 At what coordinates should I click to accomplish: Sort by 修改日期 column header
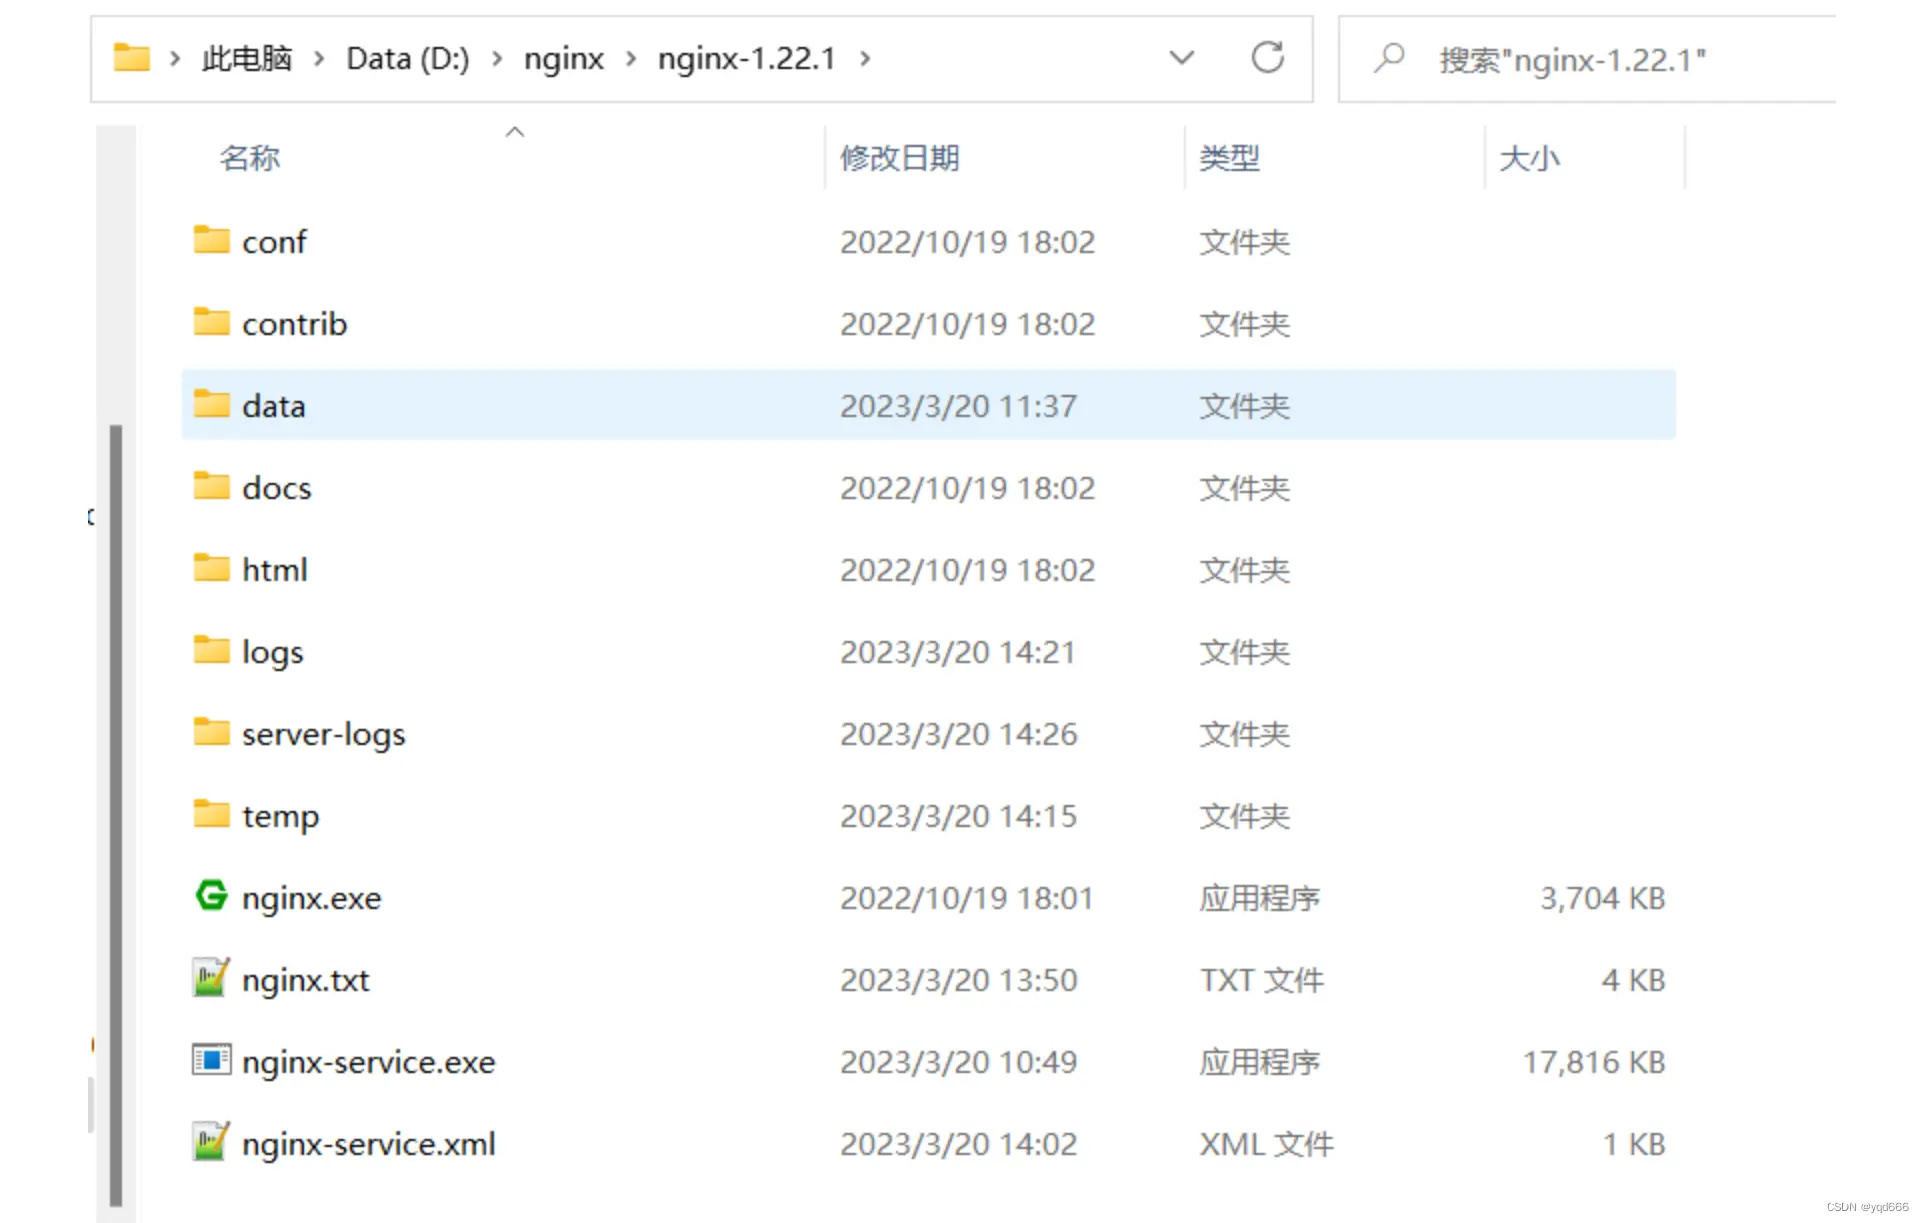coord(900,158)
